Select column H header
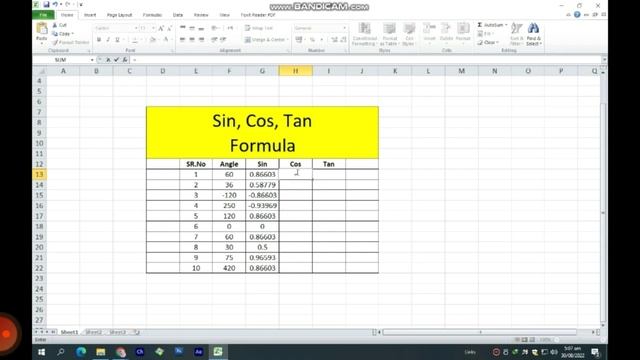This screenshot has height=360, width=640. pyautogui.click(x=296, y=71)
